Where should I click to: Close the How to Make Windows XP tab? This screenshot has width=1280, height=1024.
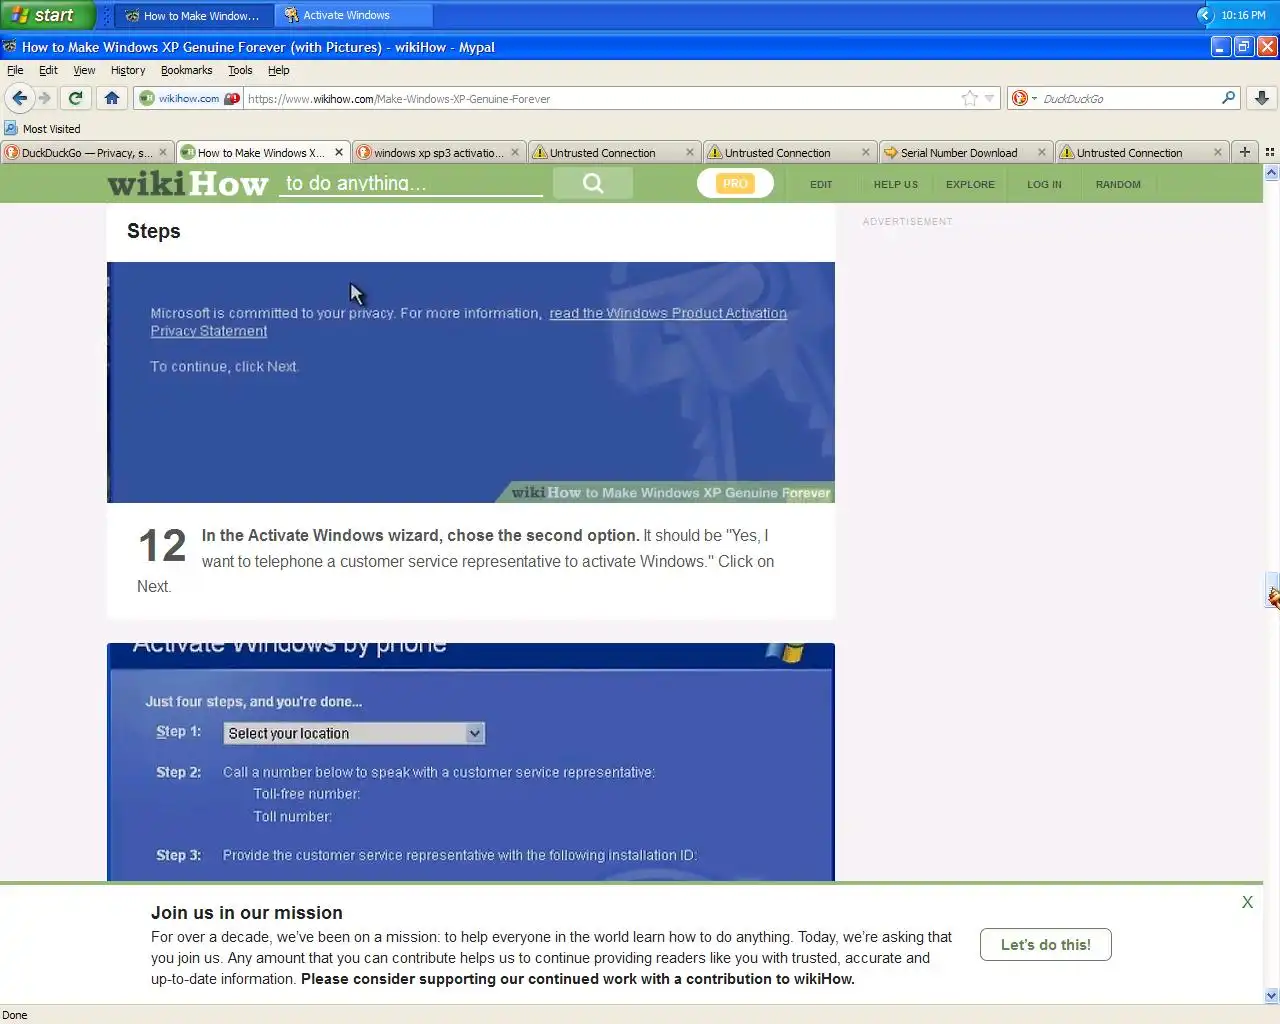pyautogui.click(x=339, y=152)
